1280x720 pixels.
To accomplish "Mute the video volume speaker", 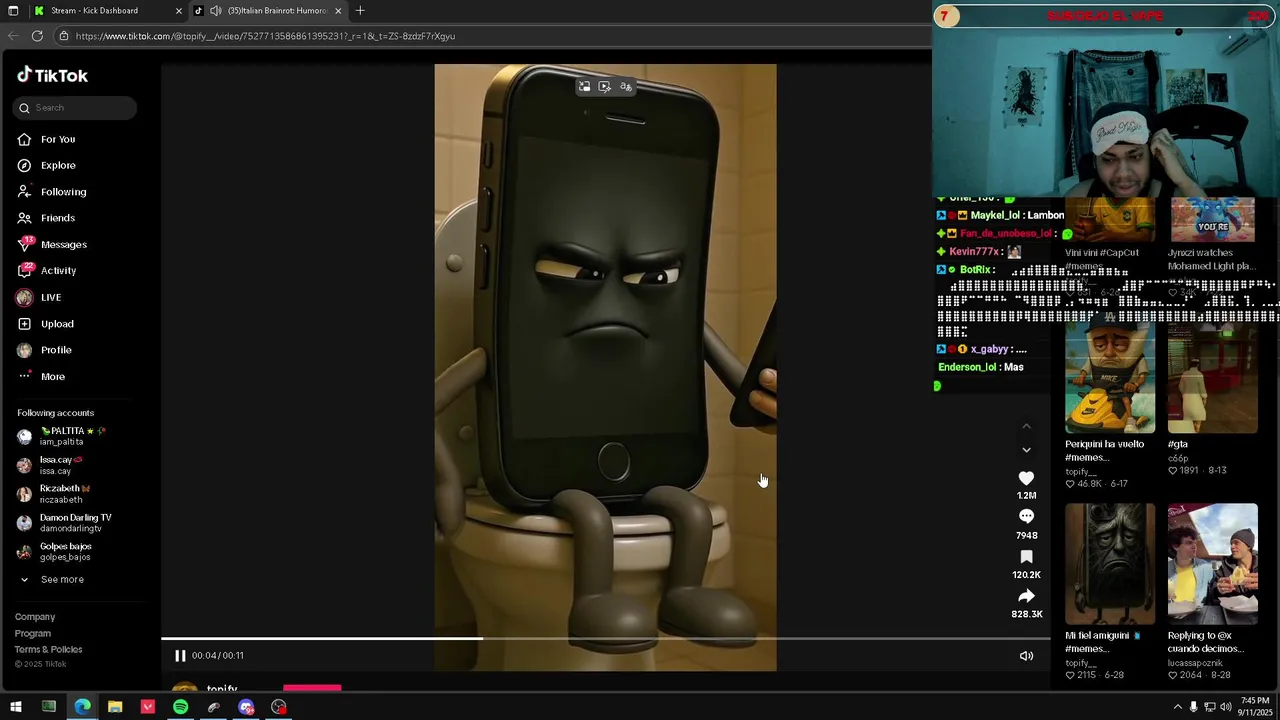I will (x=1026, y=656).
